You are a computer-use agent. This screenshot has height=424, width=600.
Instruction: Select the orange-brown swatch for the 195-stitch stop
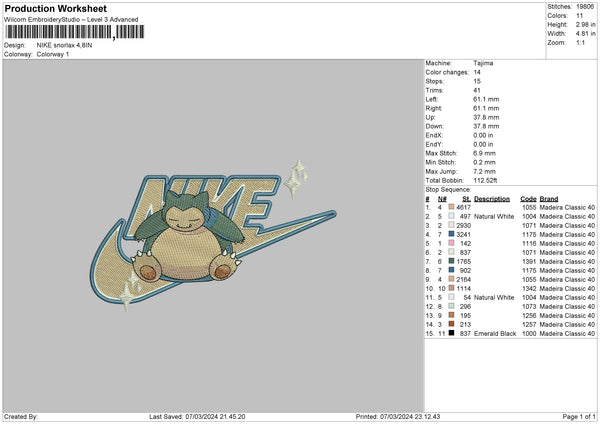(x=452, y=315)
